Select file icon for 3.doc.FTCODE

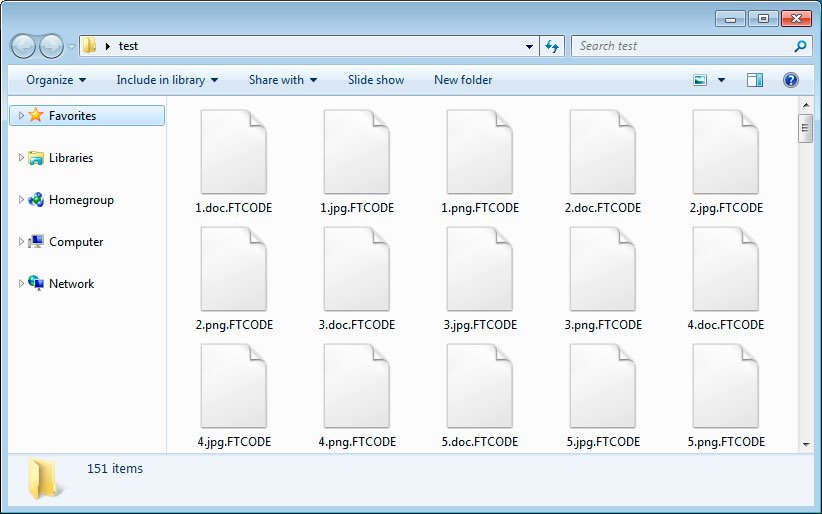click(356, 269)
